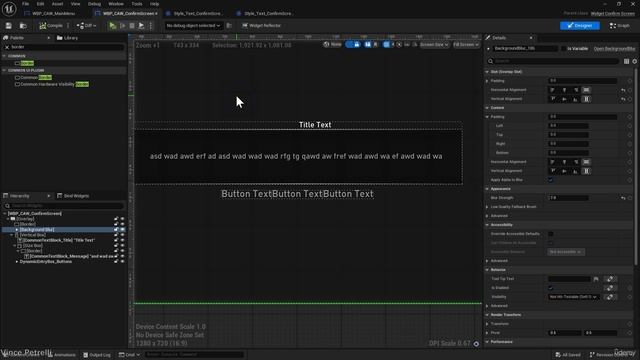Open the Widget Reflector
This screenshot has width=640, height=360.
click(261, 26)
